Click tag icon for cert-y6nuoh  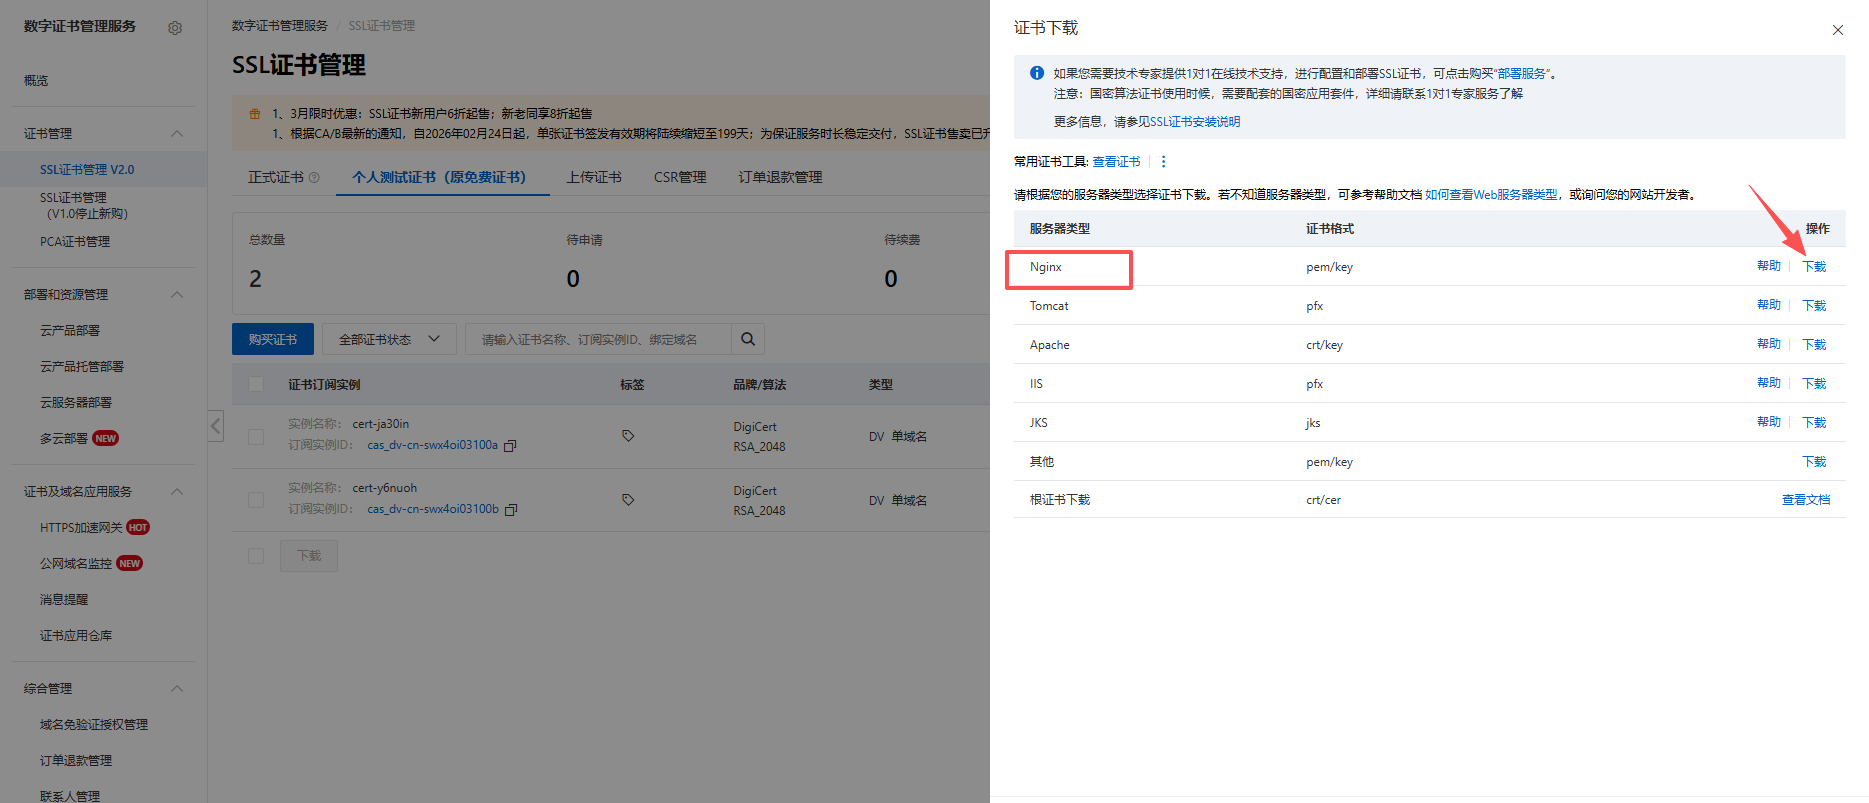628,500
